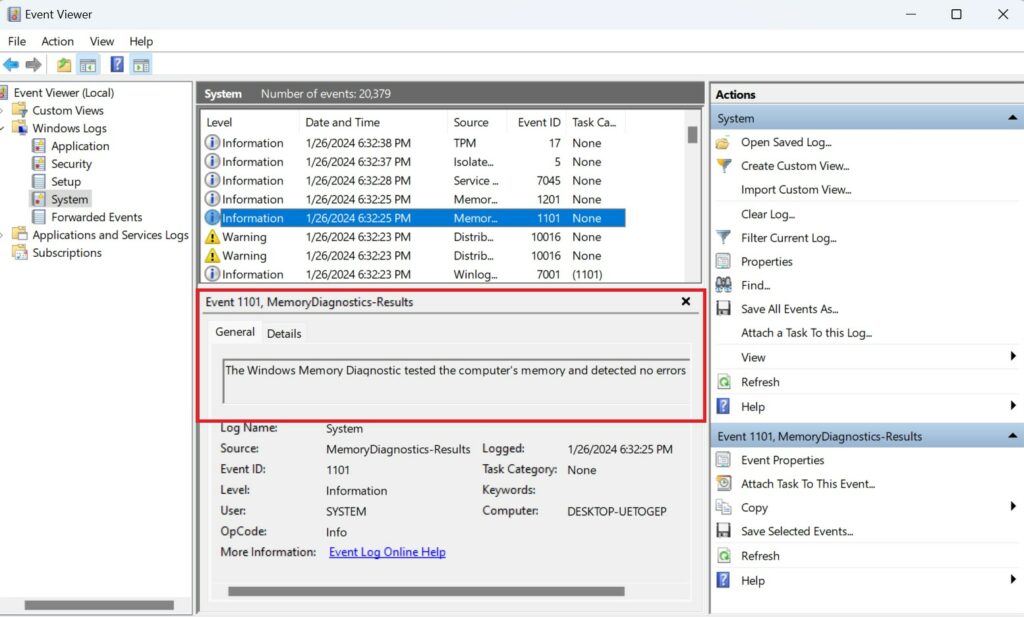The height and width of the screenshot is (617, 1024).
Task: Toggle the console tree with the show/hide tree icon
Action: (87, 64)
